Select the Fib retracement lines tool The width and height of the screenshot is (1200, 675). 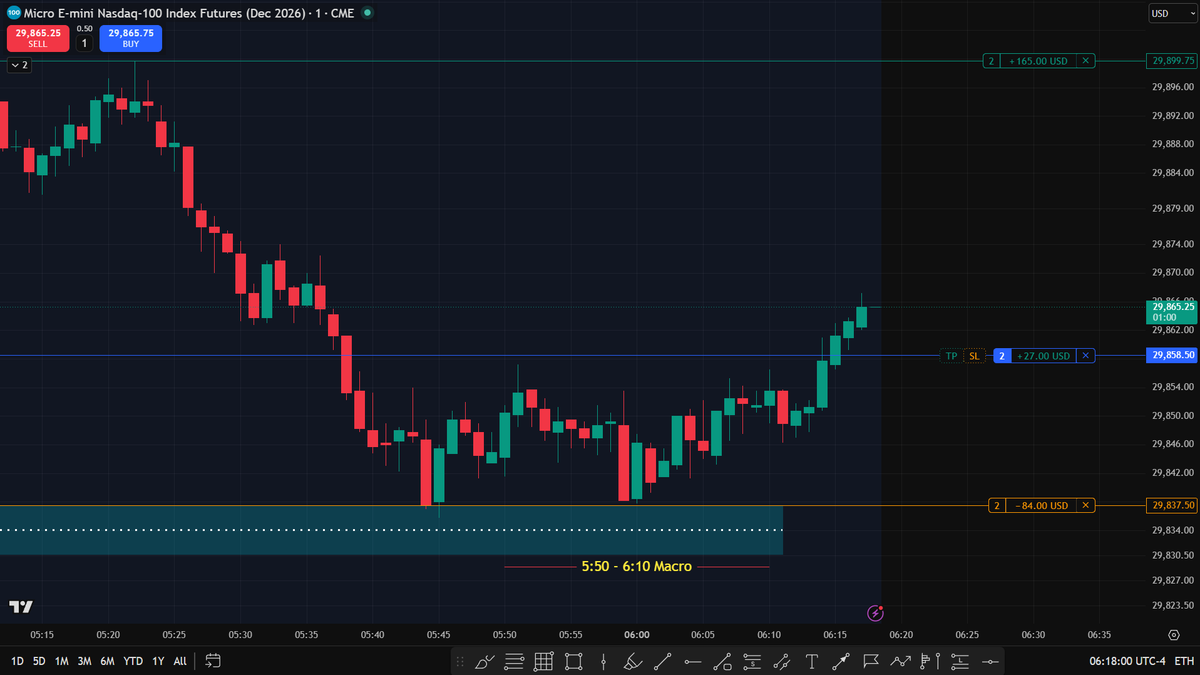(514, 661)
